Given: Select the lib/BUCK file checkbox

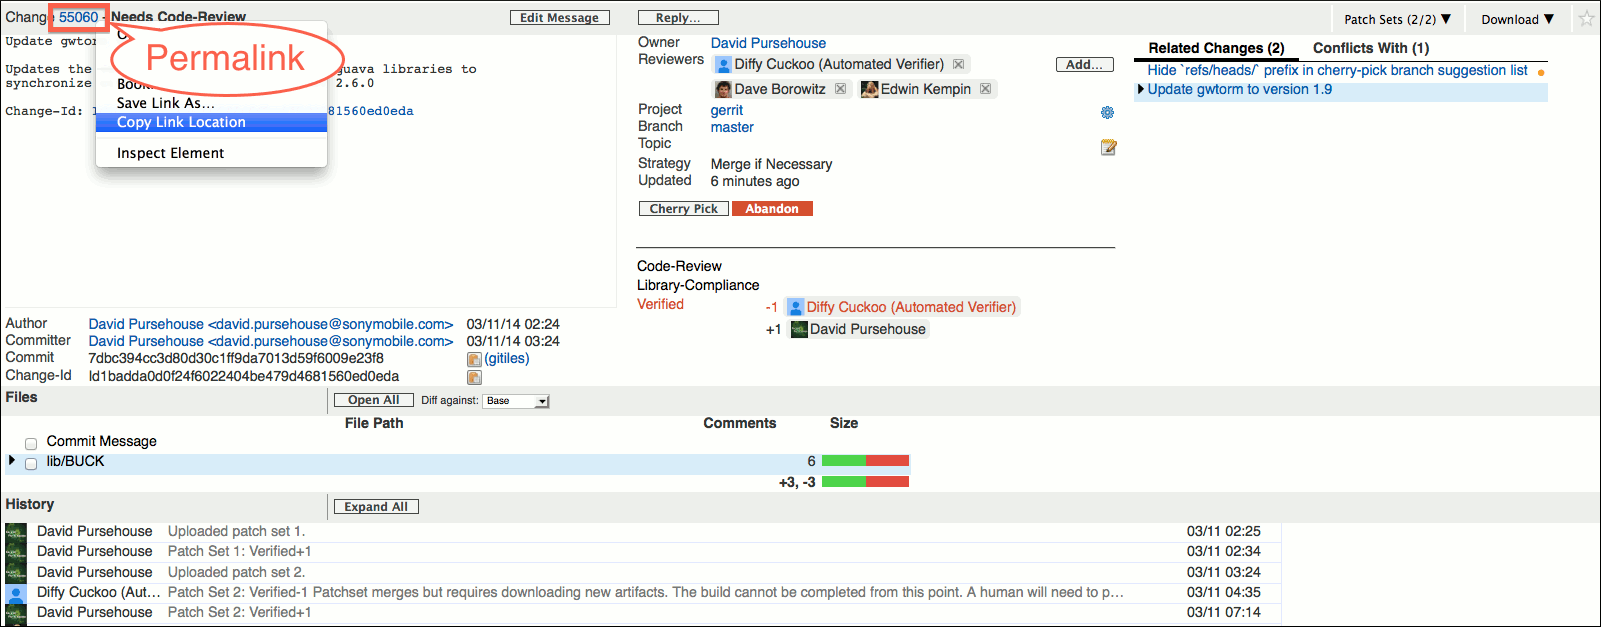Looking at the screenshot, I should (x=31, y=462).
